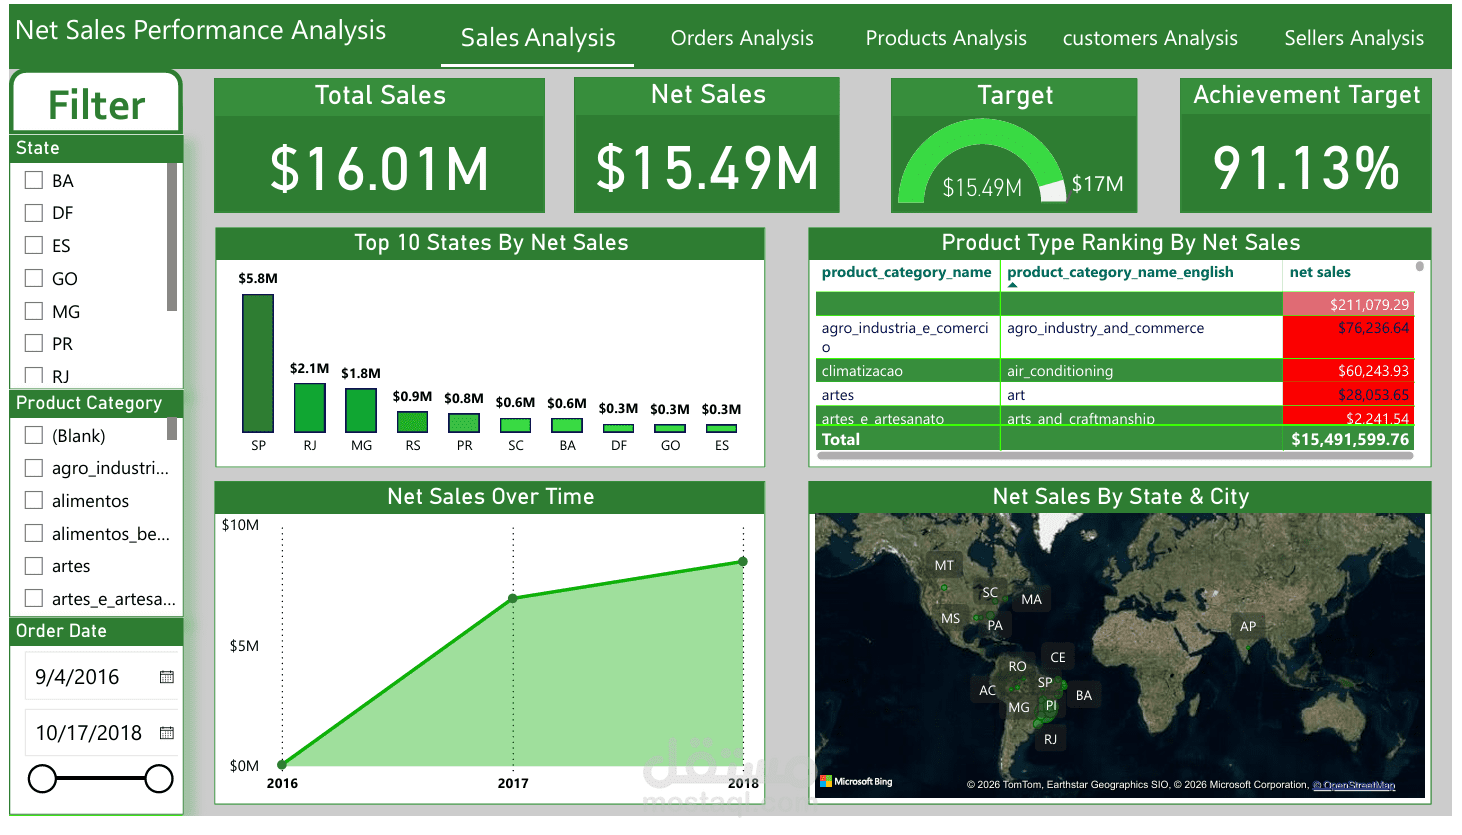Select the MG state checkbox
The image size is (1462, 835).
[x=34, y=311]
